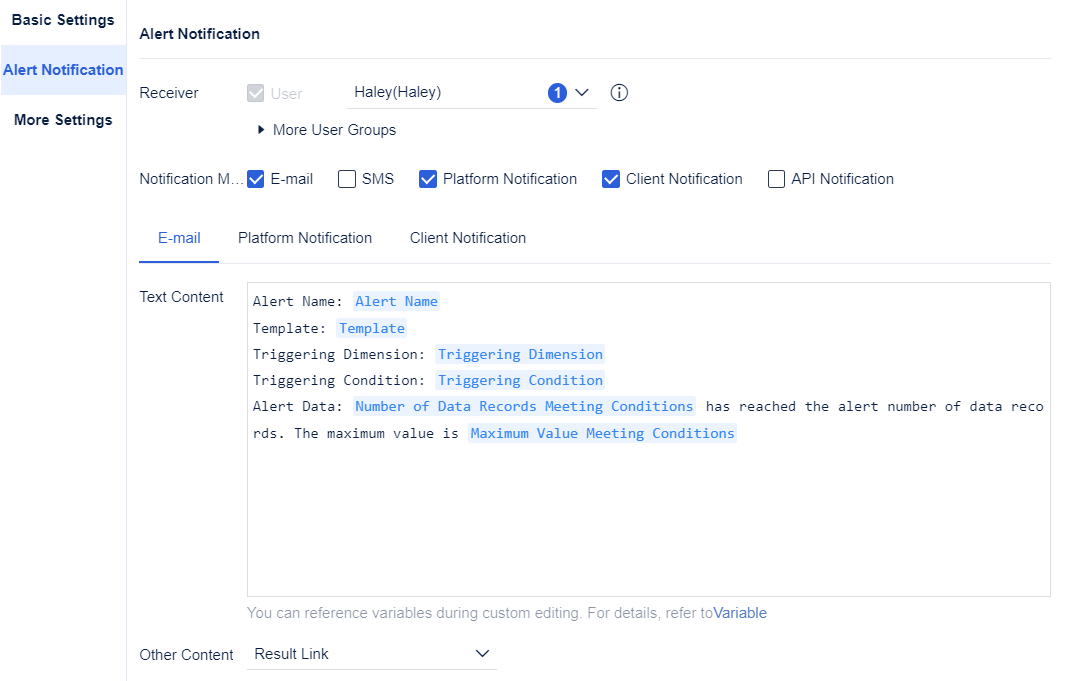Click the Alert Notification page heading

[x=200, y=34]
